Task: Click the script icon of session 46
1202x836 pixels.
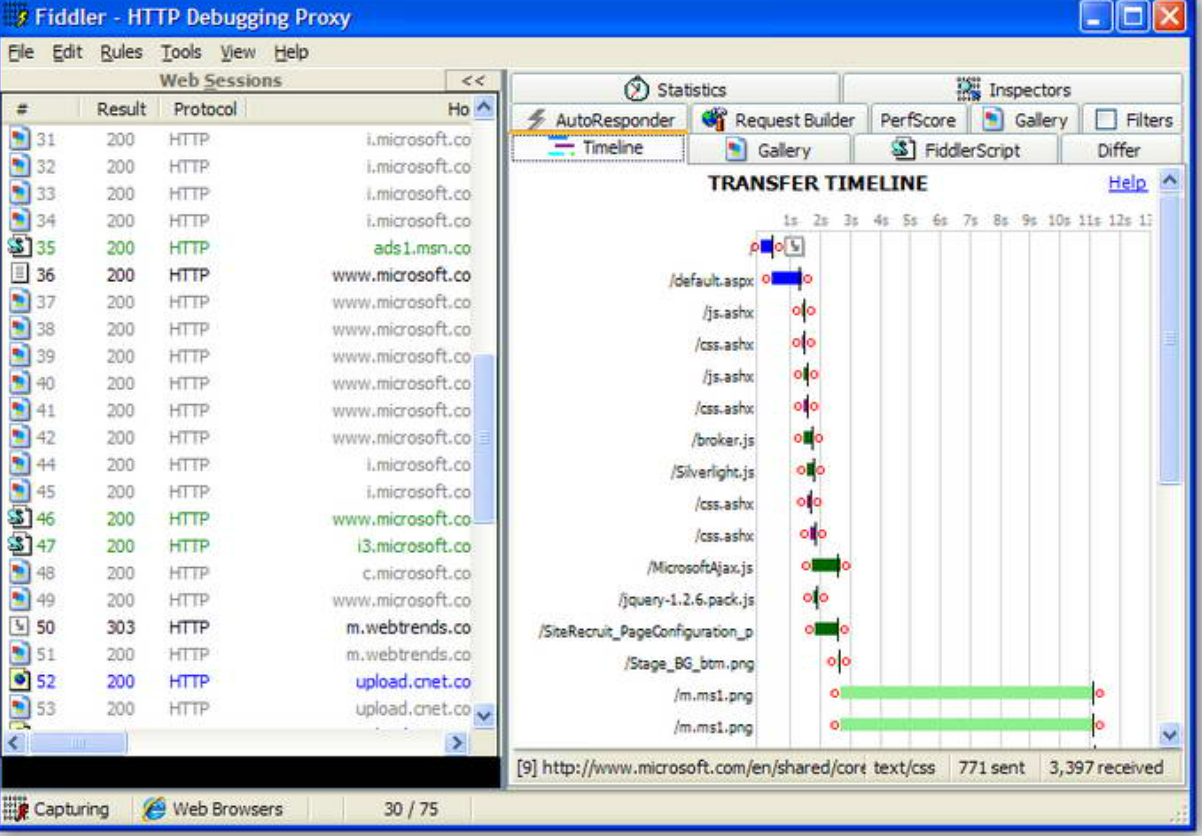Action: (x=19, y=518)
